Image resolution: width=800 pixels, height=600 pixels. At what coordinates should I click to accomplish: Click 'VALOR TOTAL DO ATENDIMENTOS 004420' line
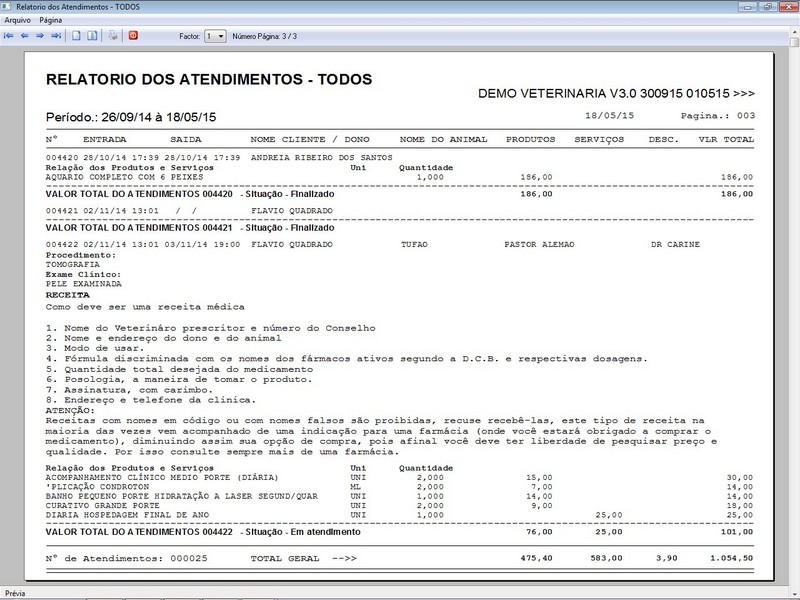[x=399, y=194]
